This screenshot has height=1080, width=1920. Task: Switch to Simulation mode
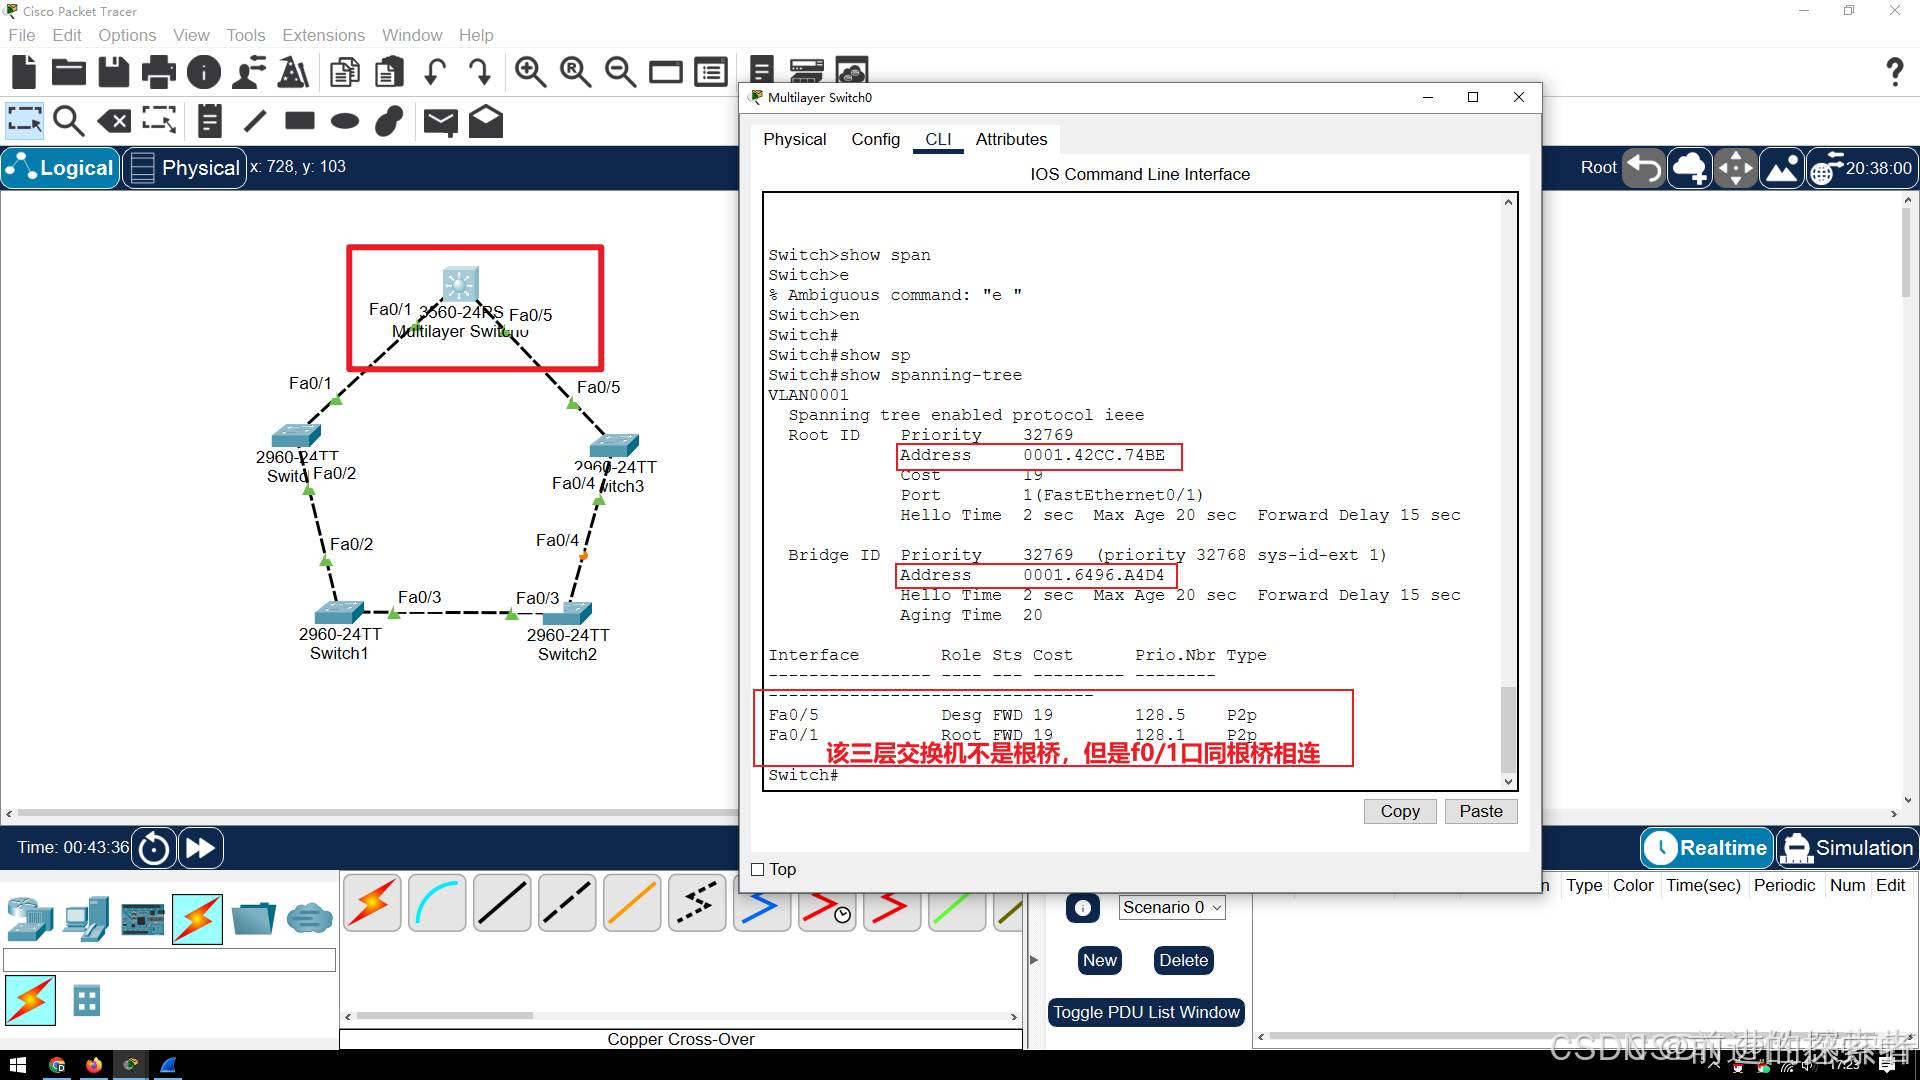coord(1847,848)
